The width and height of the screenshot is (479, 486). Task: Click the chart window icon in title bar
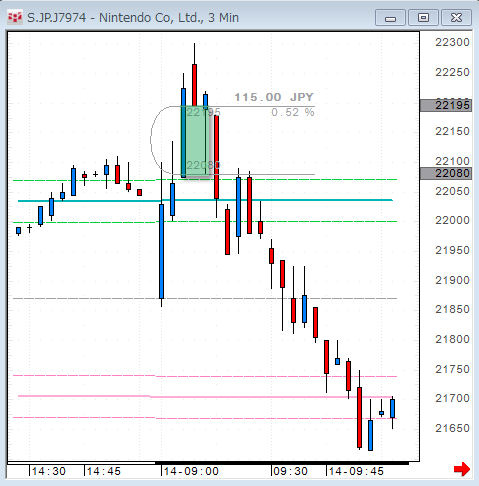(x=15, y=17)
